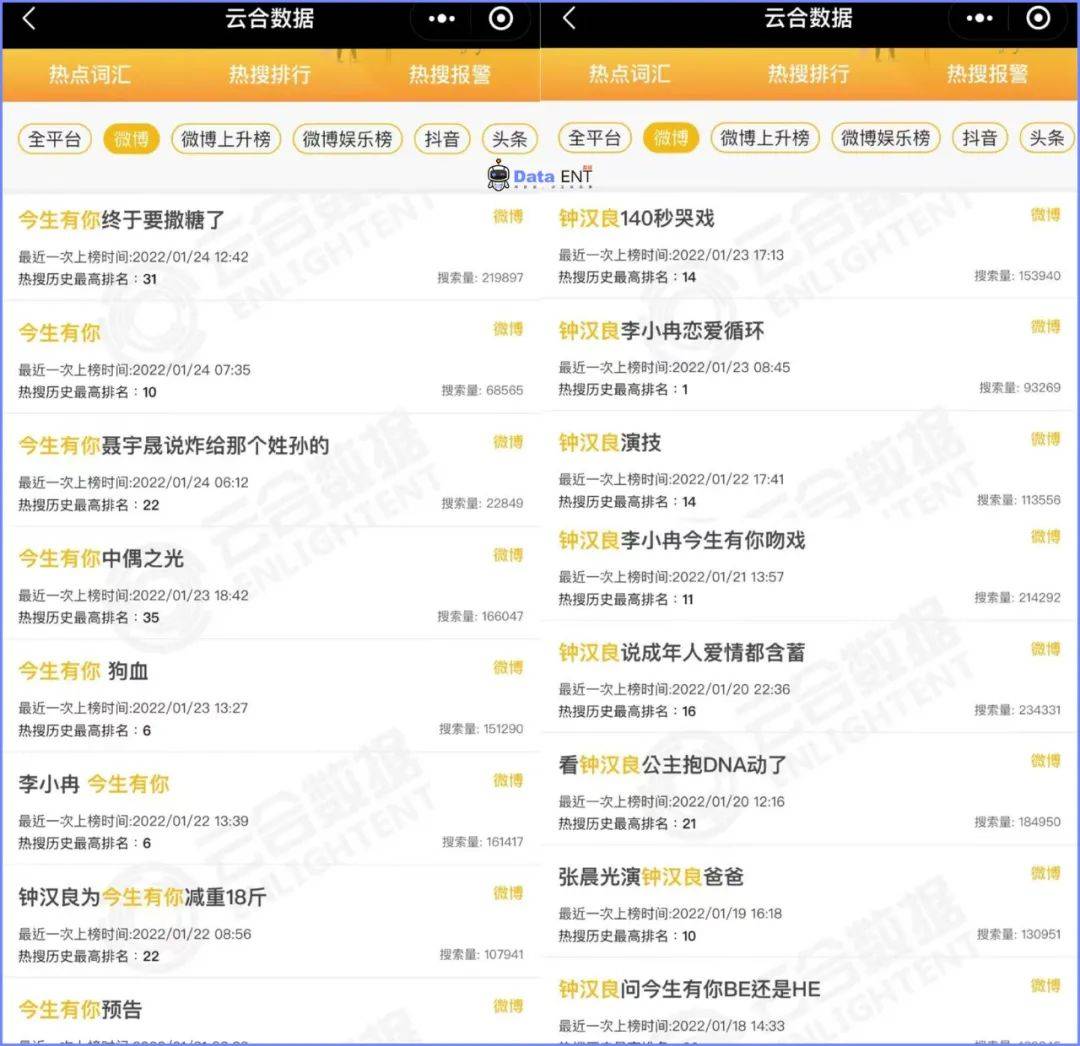Open the three-dot more menu in right panel
The width and height of the screenshot is (1080, 1046).
click(979, 18)
